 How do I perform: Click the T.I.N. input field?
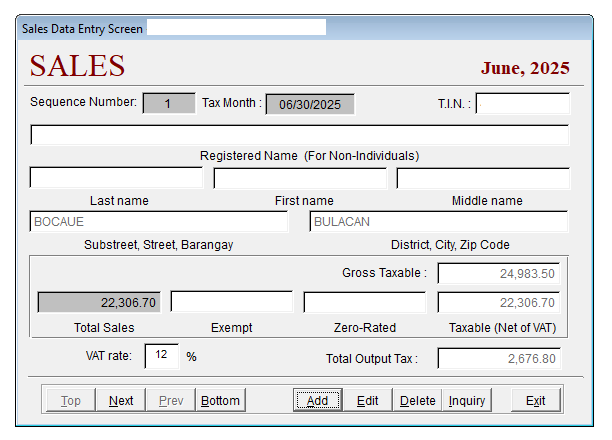coord(522,103)
